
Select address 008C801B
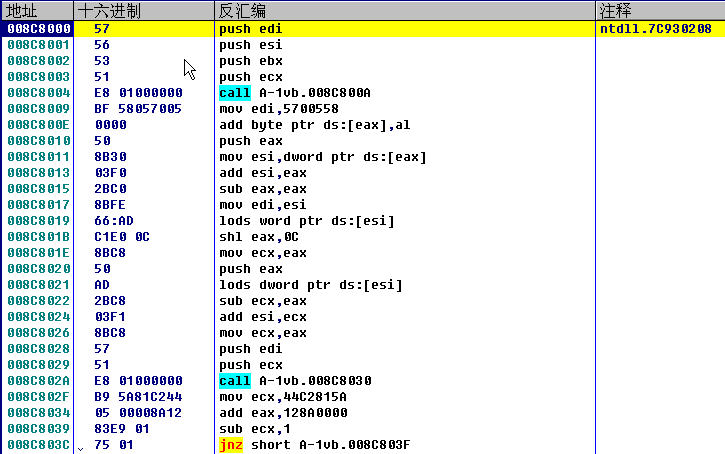(39, 237)
